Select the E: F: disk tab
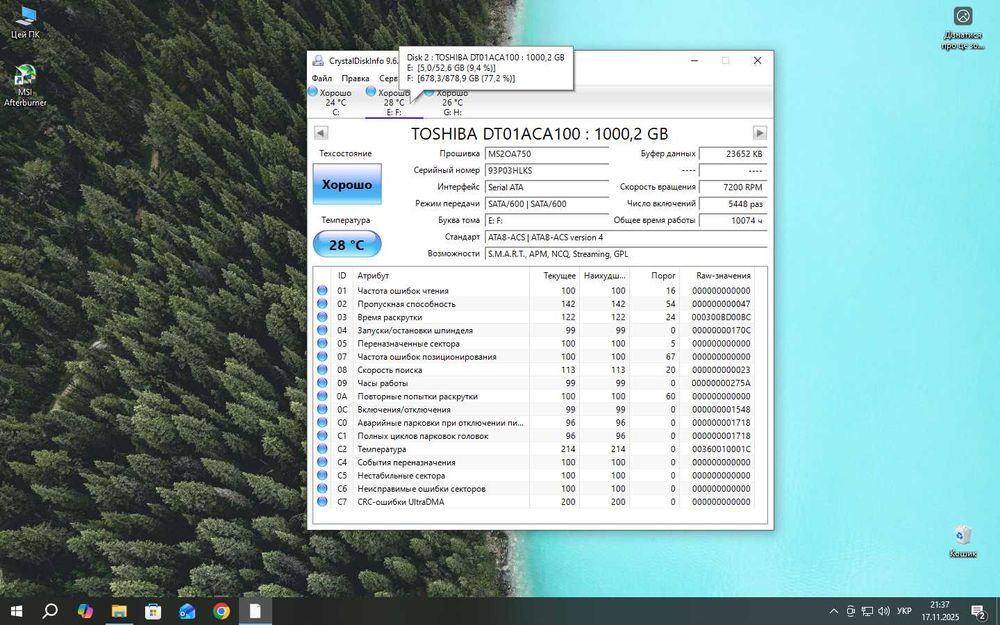The image size is (1000, 625). [393, 102]
